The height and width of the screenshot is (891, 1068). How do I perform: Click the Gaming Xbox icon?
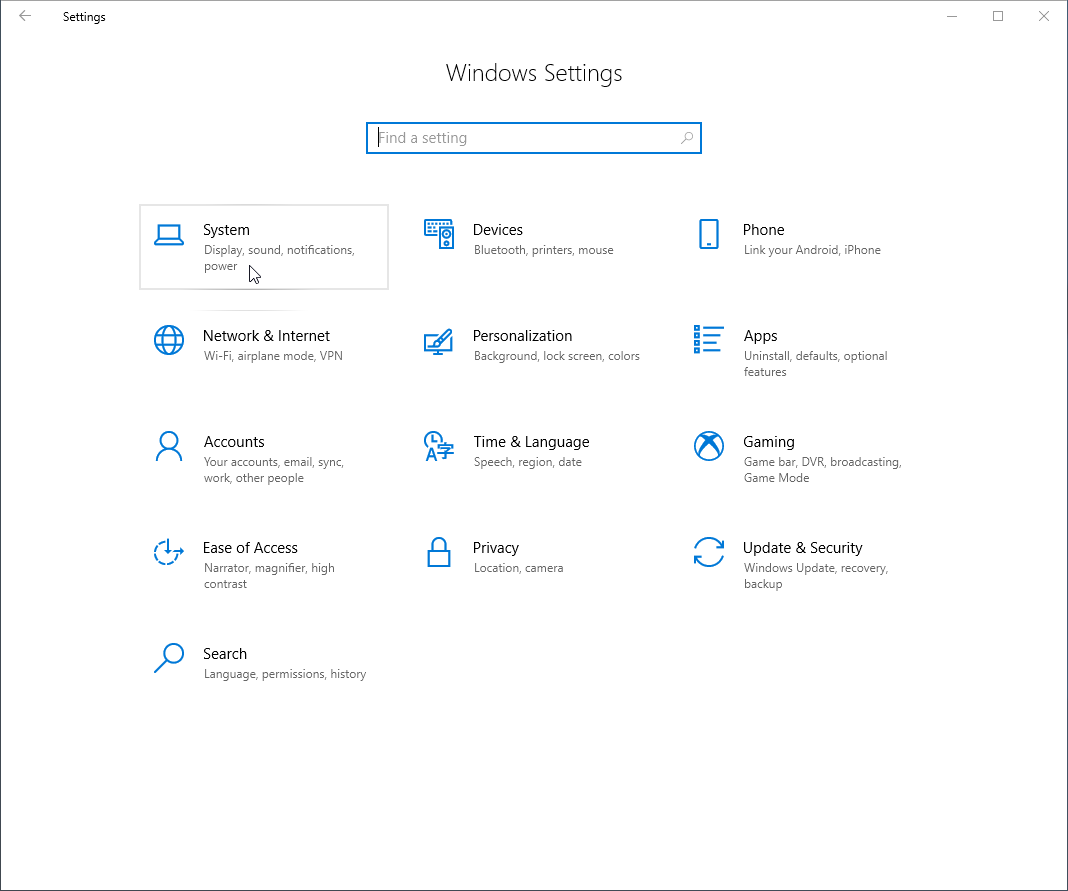coord(708,446)
